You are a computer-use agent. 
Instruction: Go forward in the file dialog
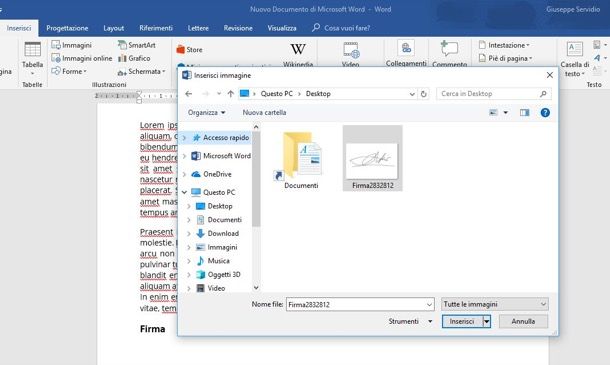[206, 94]
